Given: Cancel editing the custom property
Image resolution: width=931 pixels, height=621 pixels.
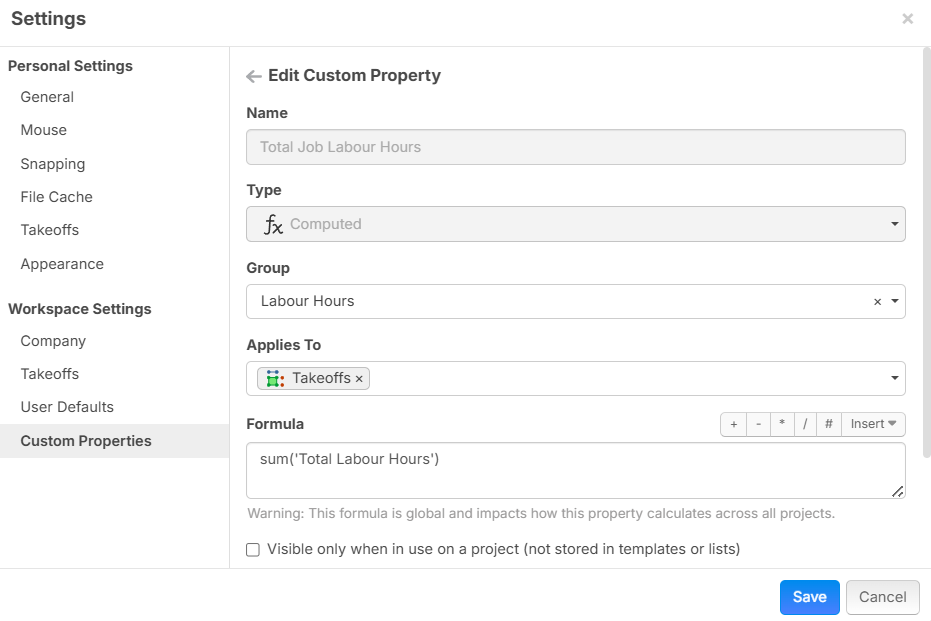Looking at the screenshot, I should click(x=882, y=597).
